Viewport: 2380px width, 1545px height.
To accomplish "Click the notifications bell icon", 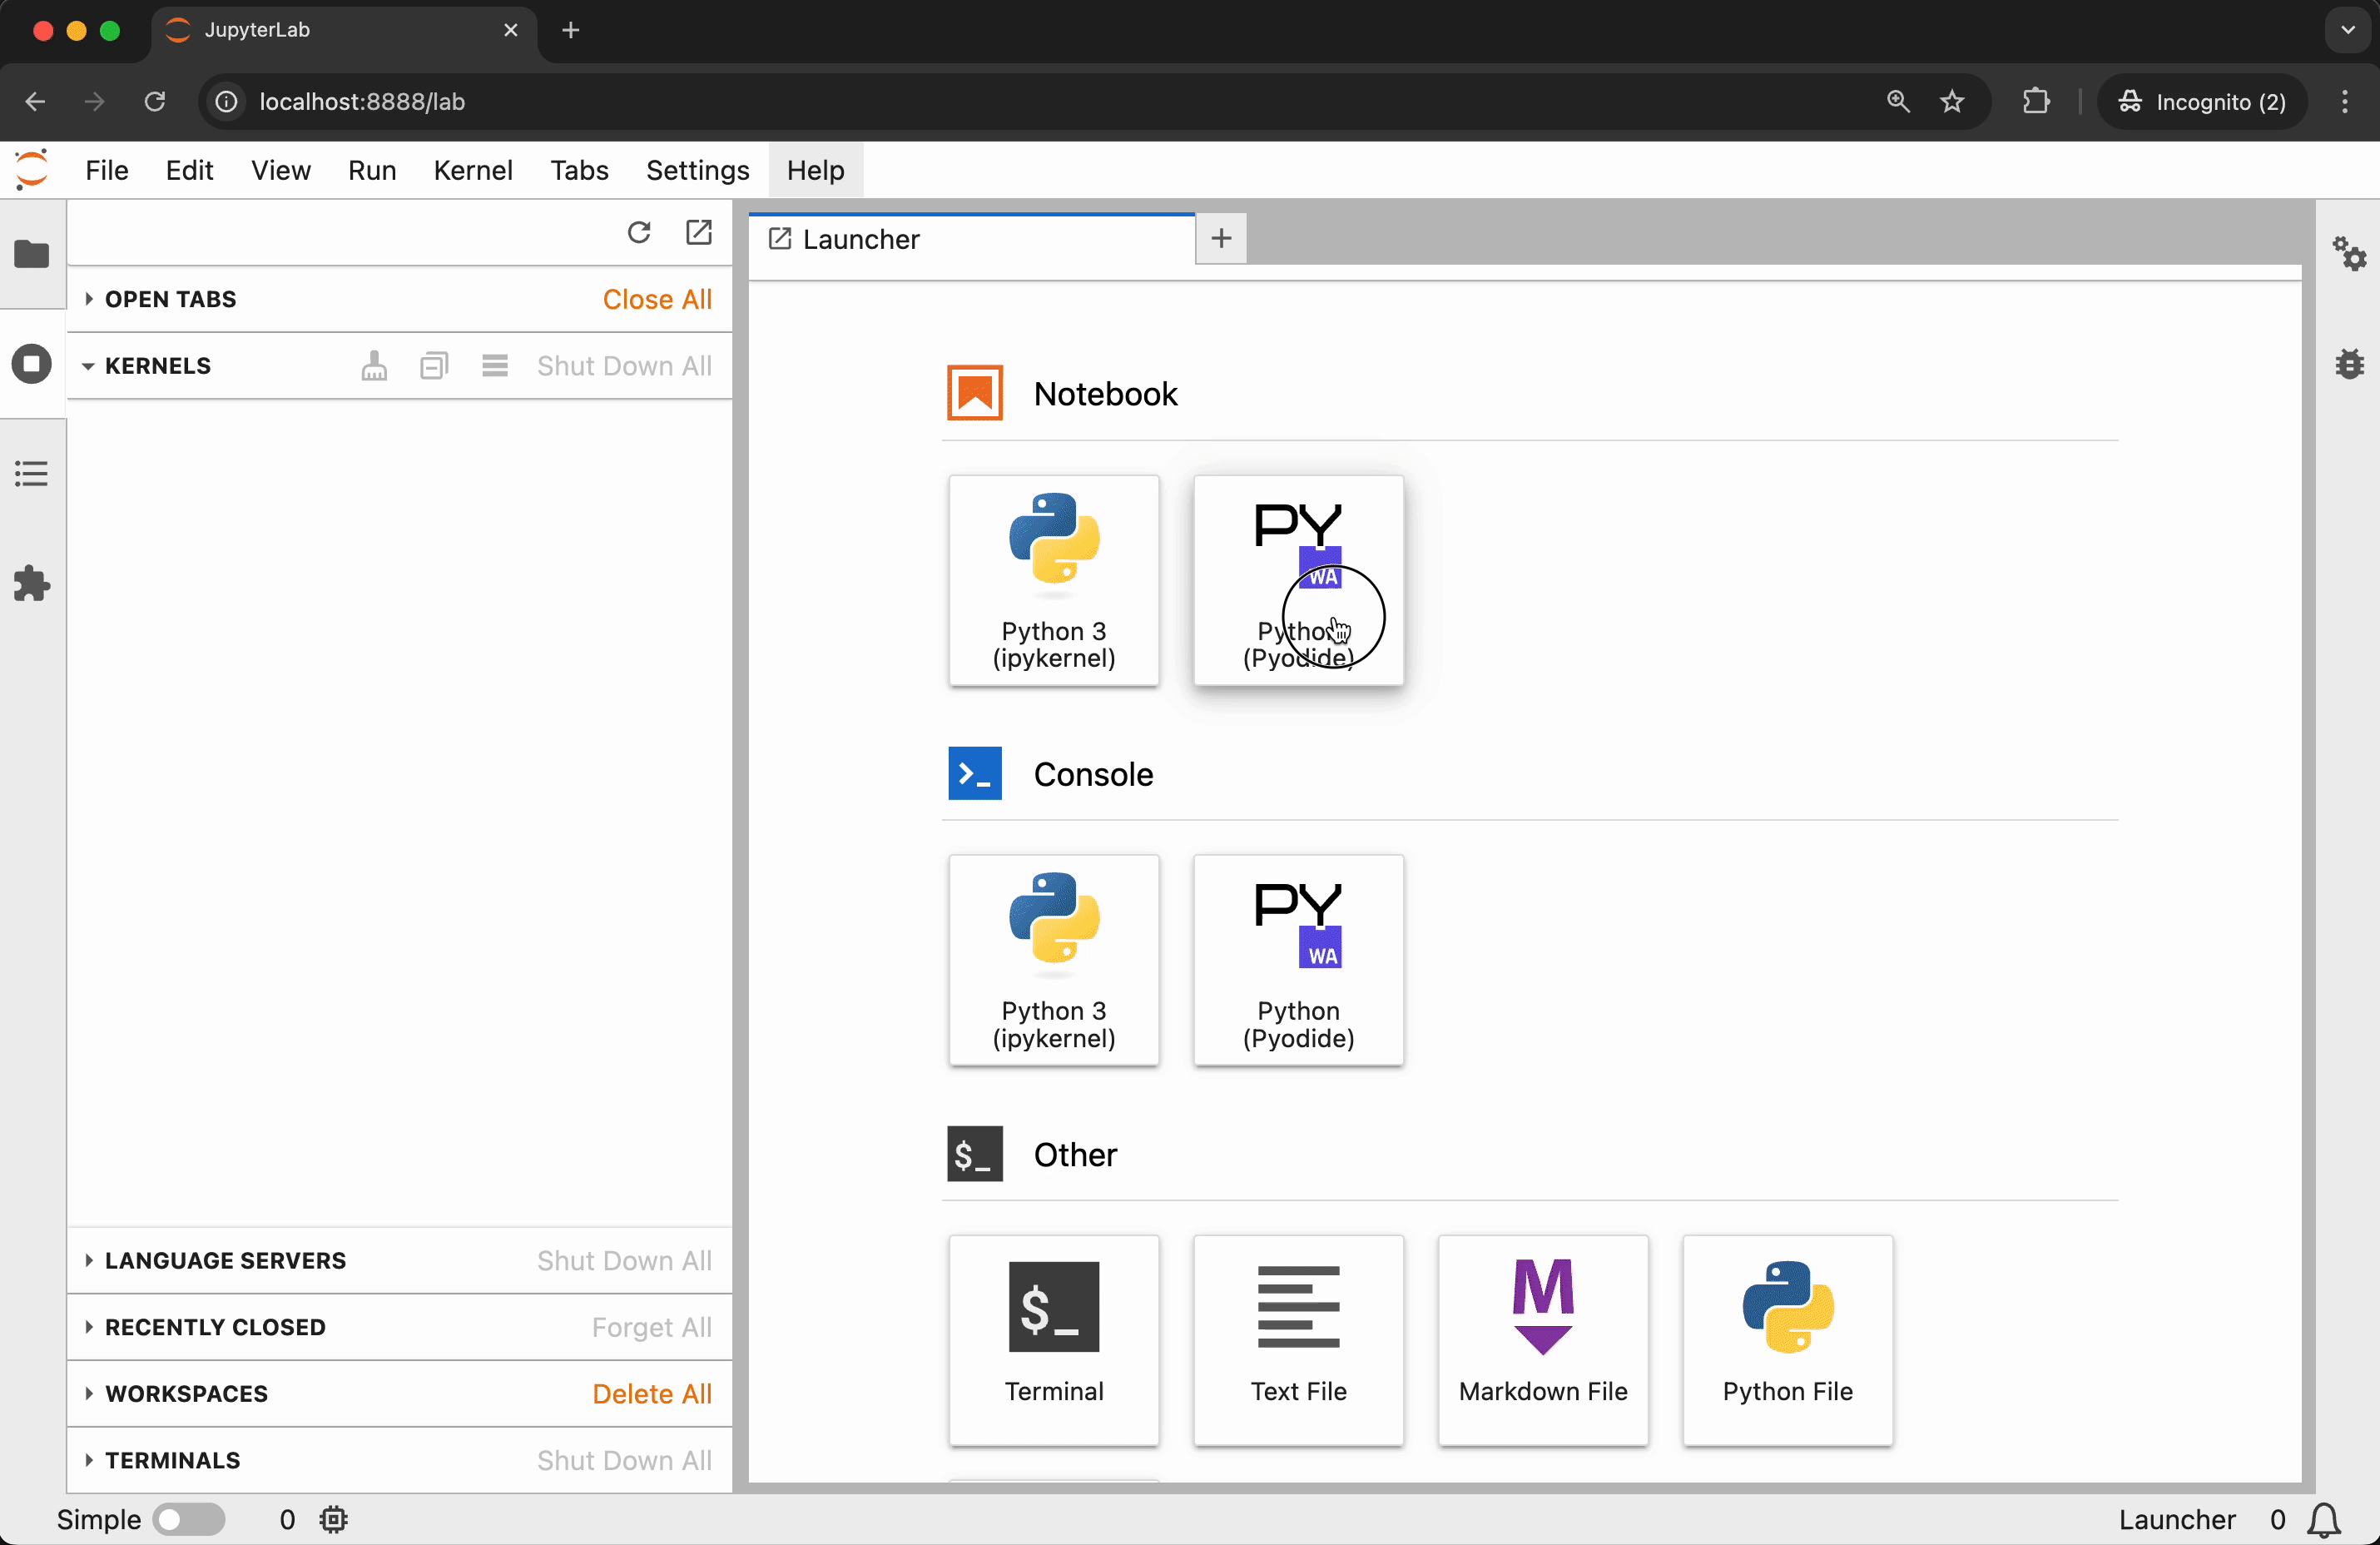I will (2324, 1519).
